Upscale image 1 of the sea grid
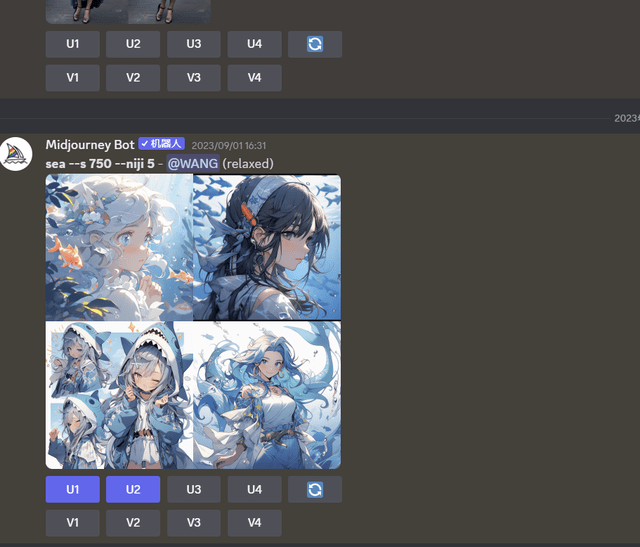The height and width of the screenshot is (547, 640). (x=73, y=489)
